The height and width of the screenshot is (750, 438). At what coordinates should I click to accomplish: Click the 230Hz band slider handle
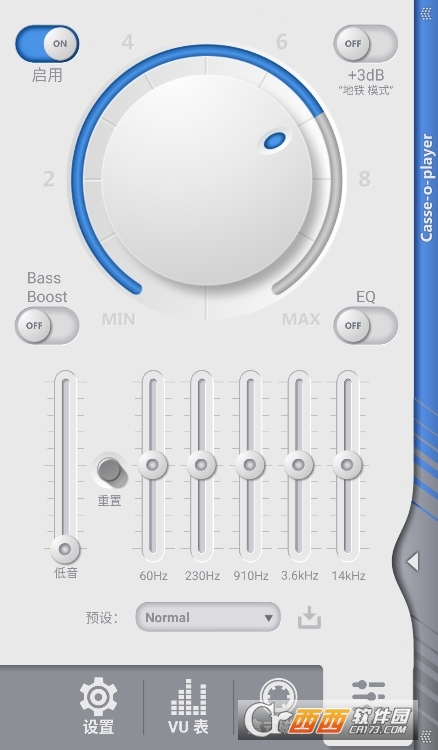point(201,464)
